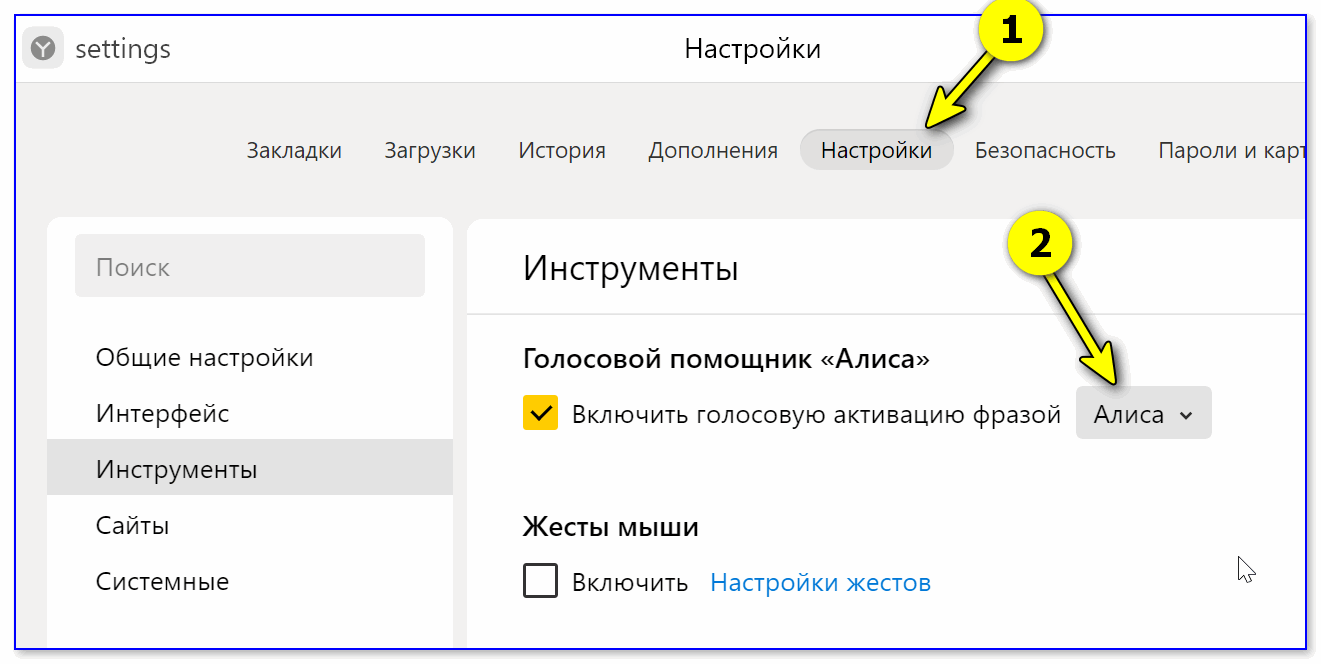This screenshot has height=664, width=1321.
Task: Open Интерфейс section in the sidebar
Action: pos(250,413)
